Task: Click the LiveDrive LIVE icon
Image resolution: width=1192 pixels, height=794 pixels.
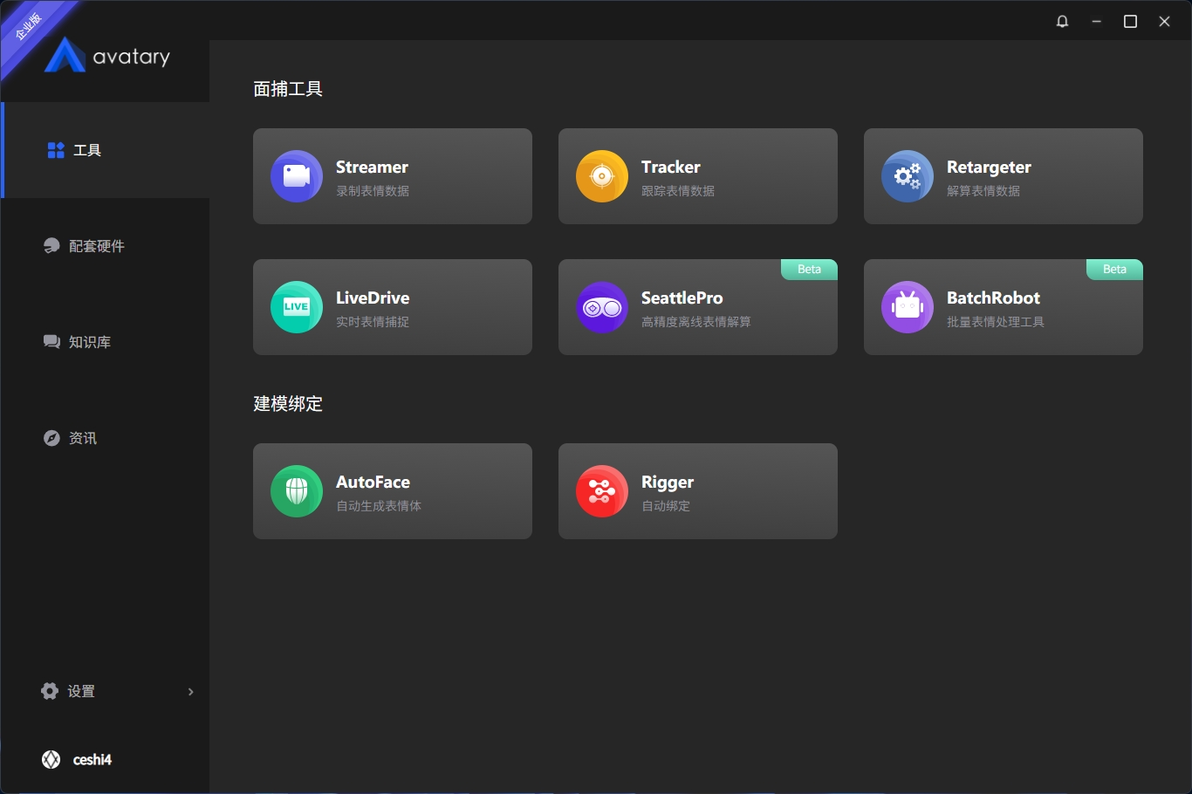Action: (296, 307)
